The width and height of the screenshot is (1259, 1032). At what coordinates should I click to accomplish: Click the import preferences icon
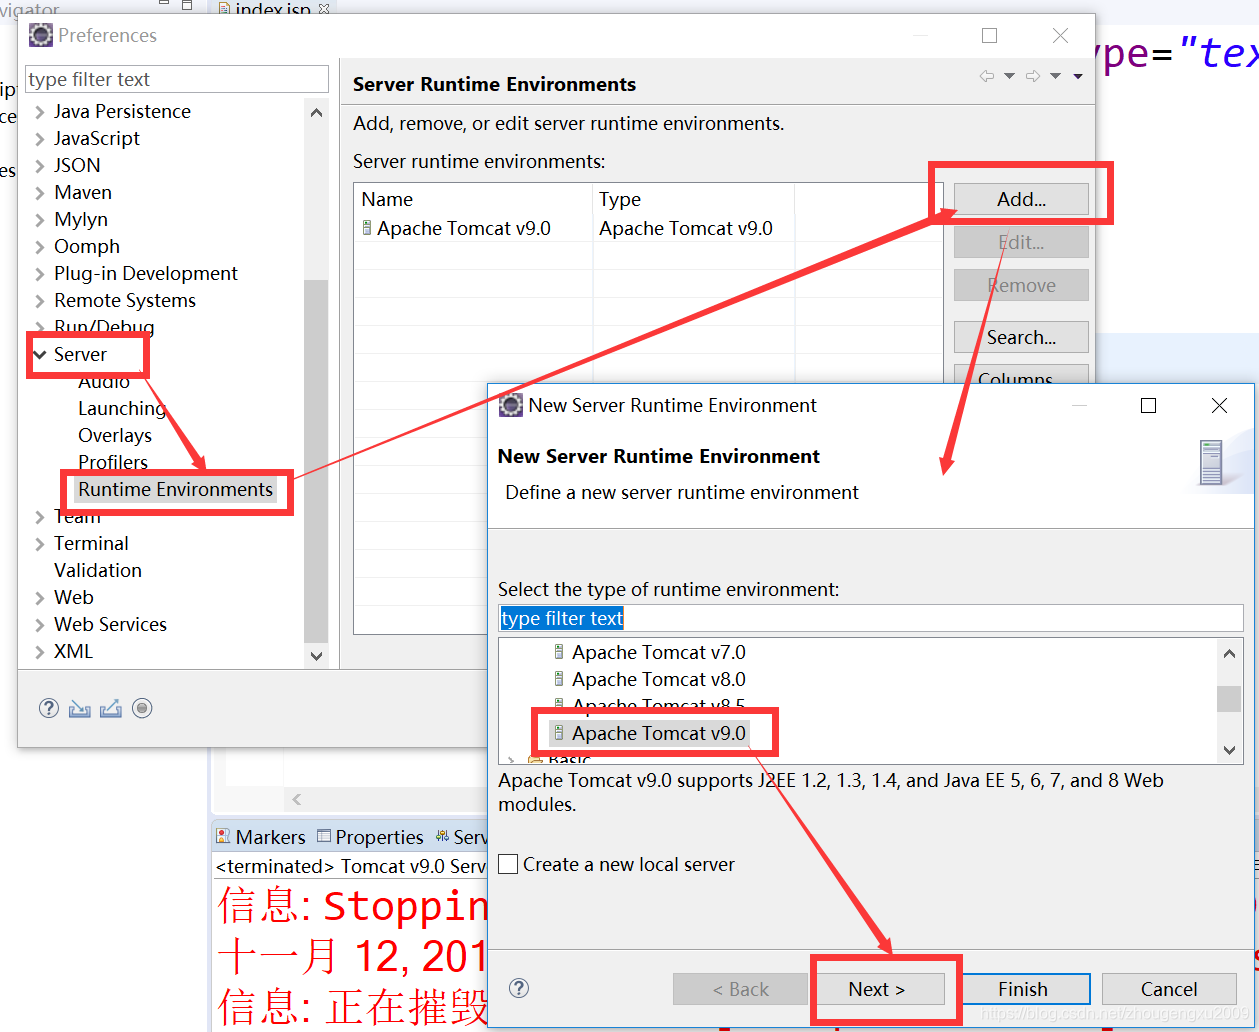[x=80, y=709]
